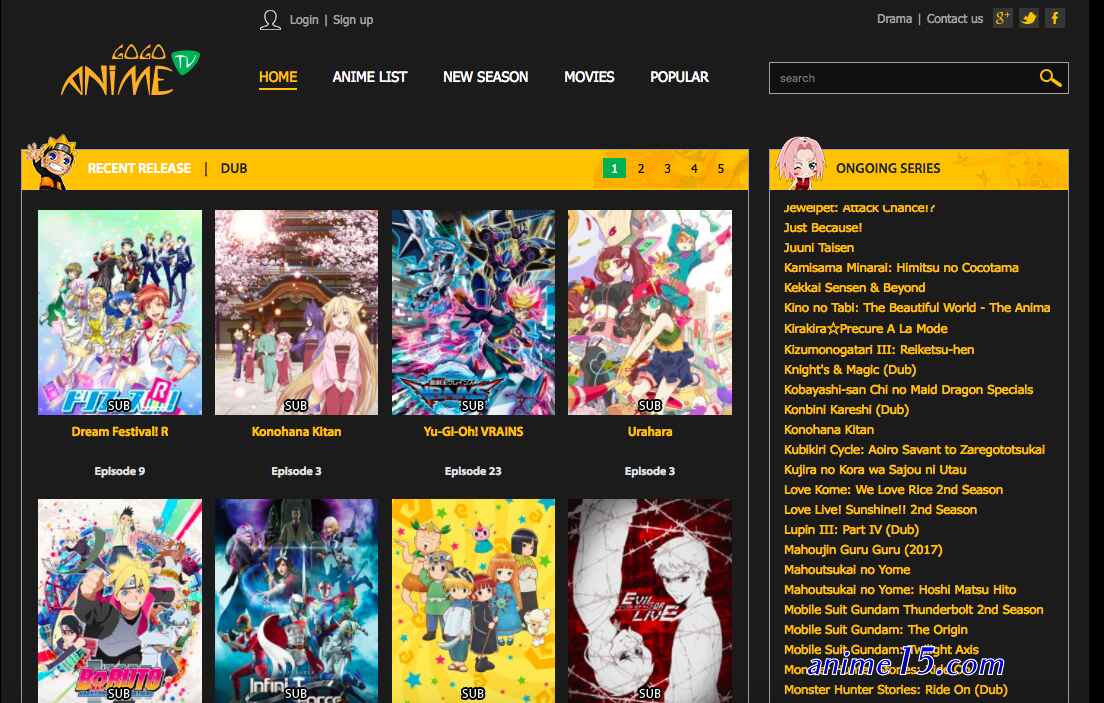Open the NEW SEASON menu
This screenshot has width=1104, height=703.
tap(485, 77)
